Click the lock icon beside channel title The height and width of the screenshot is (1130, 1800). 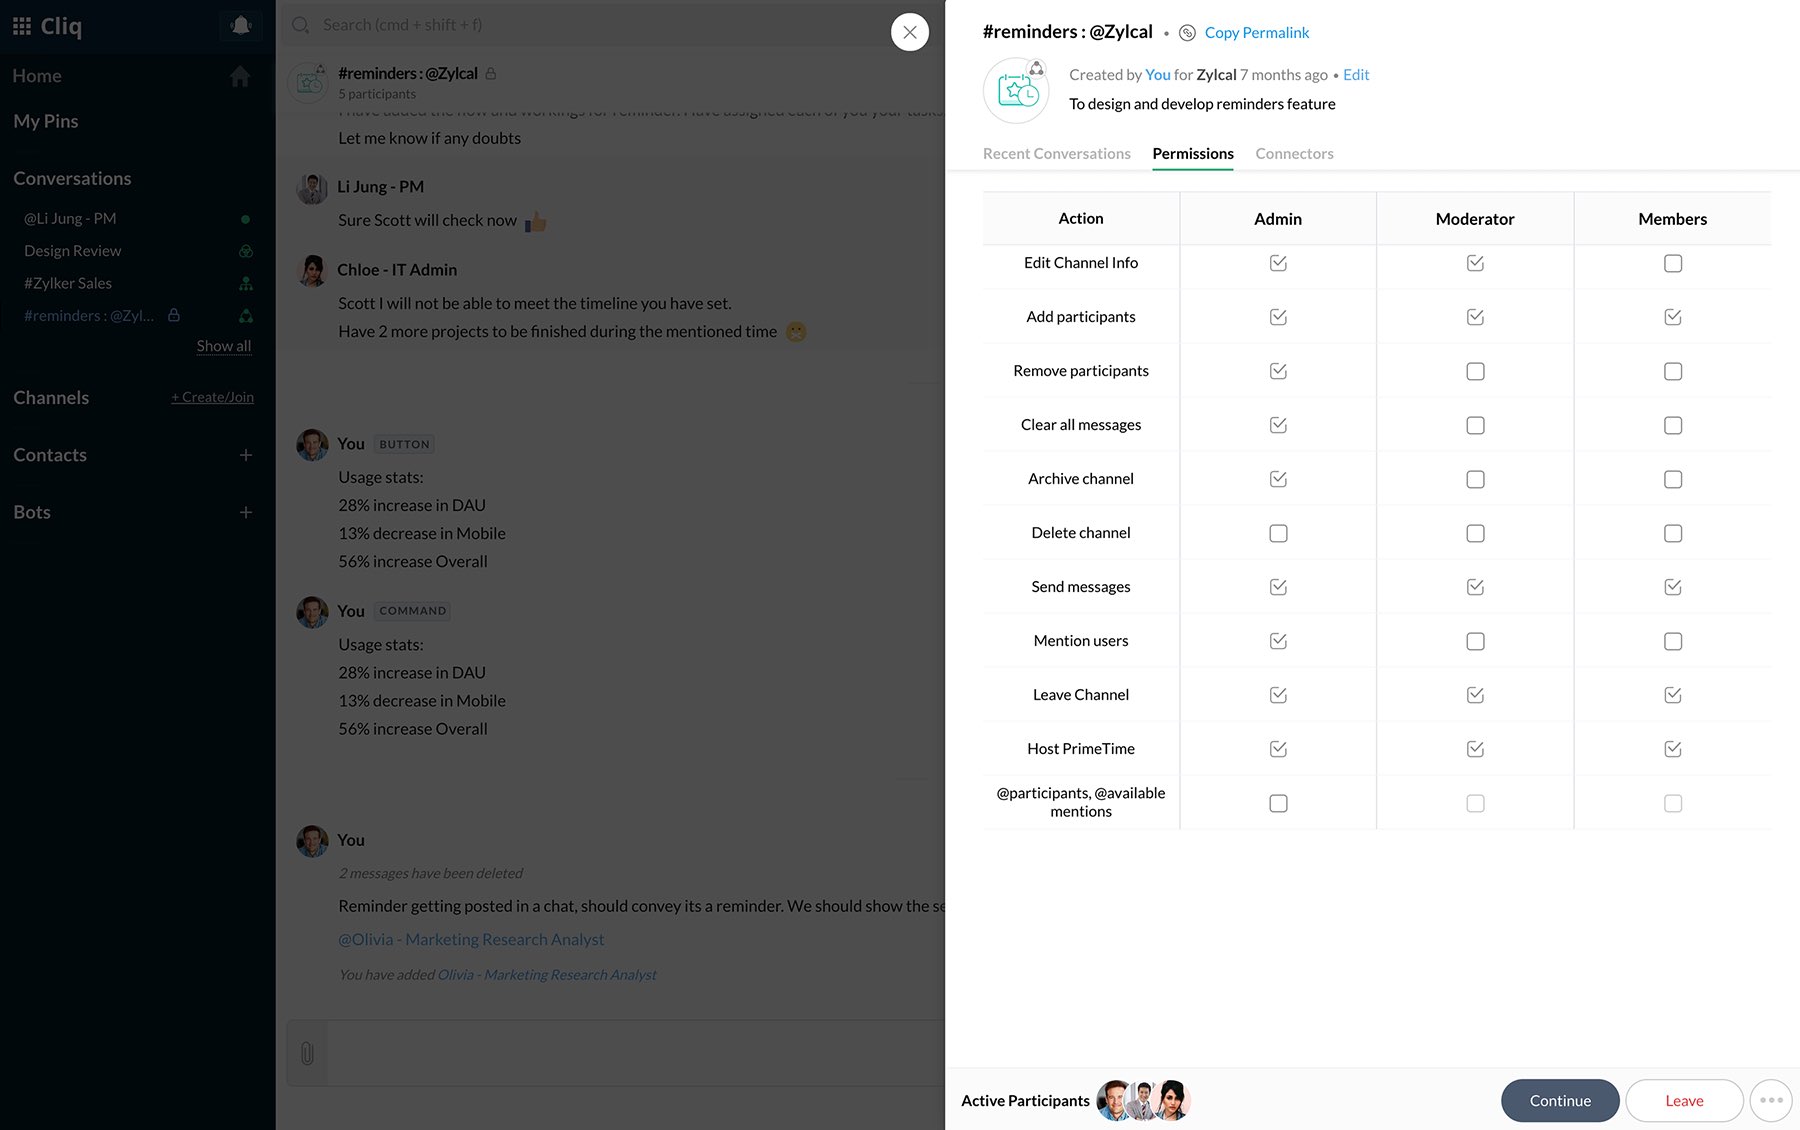(x=491, y=73)
